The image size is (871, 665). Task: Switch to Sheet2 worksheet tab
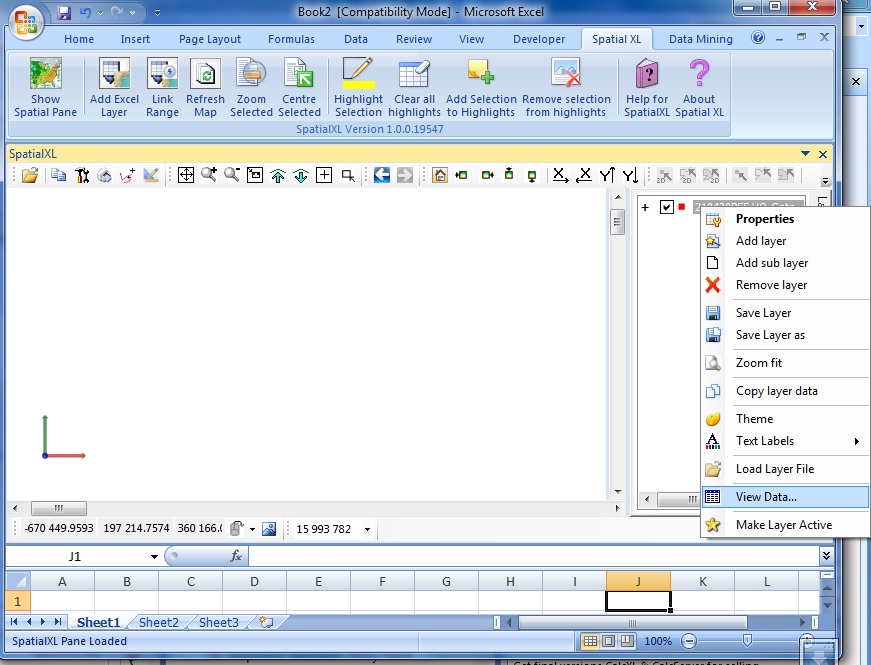[158, 622]
